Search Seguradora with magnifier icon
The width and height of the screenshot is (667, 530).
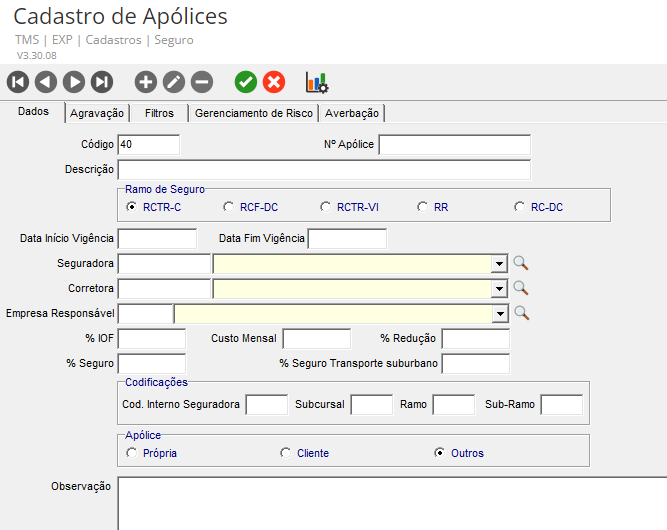click(520, 263)
